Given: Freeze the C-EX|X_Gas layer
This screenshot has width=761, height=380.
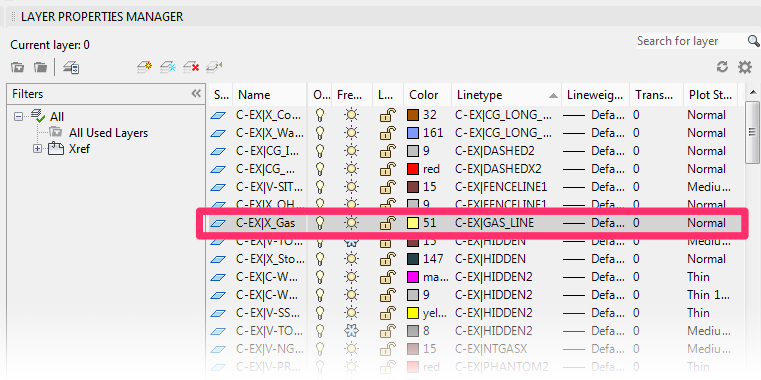Looking at the screenshot, I should point(351,223).
